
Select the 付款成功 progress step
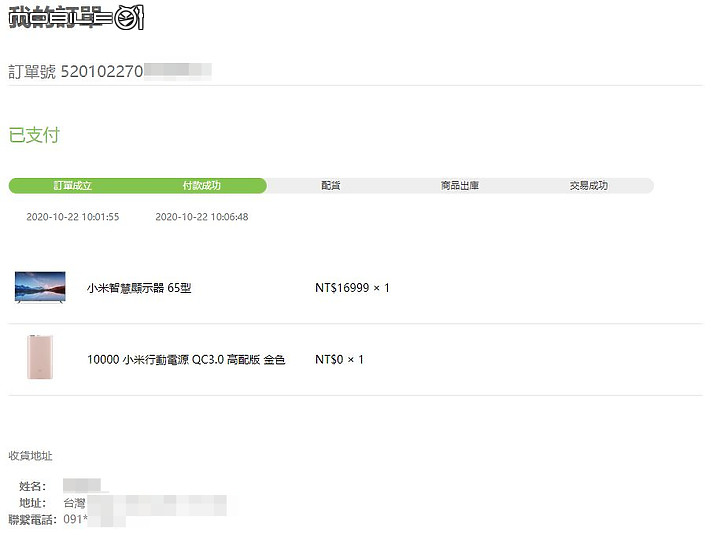(202, 185)
